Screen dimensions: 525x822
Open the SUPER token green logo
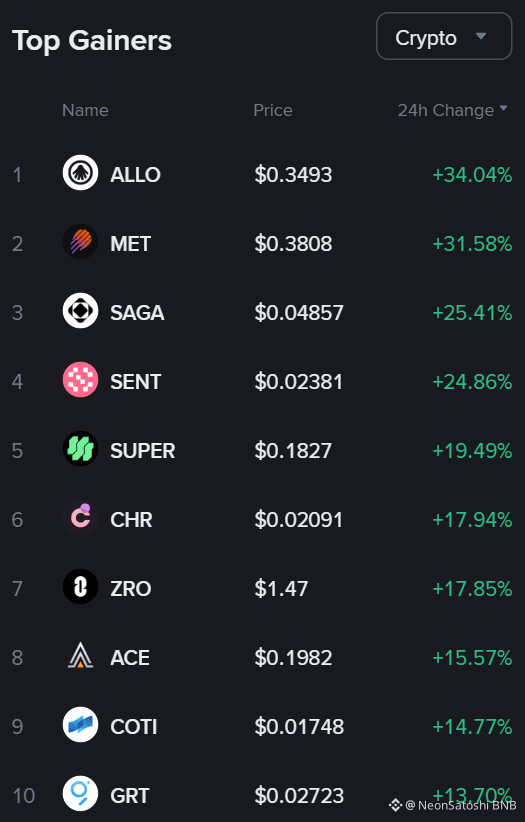(x=80, y=449)
